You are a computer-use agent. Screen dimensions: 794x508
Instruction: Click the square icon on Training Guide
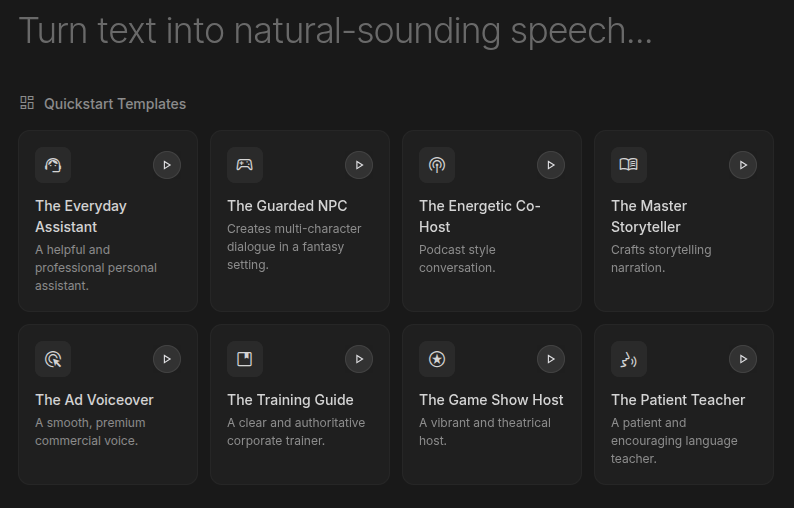coord(245,359)
